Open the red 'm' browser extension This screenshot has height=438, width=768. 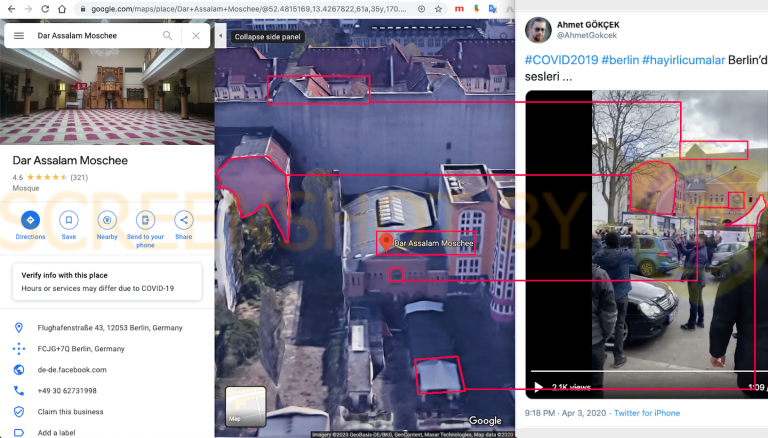[x=459, y=9]
